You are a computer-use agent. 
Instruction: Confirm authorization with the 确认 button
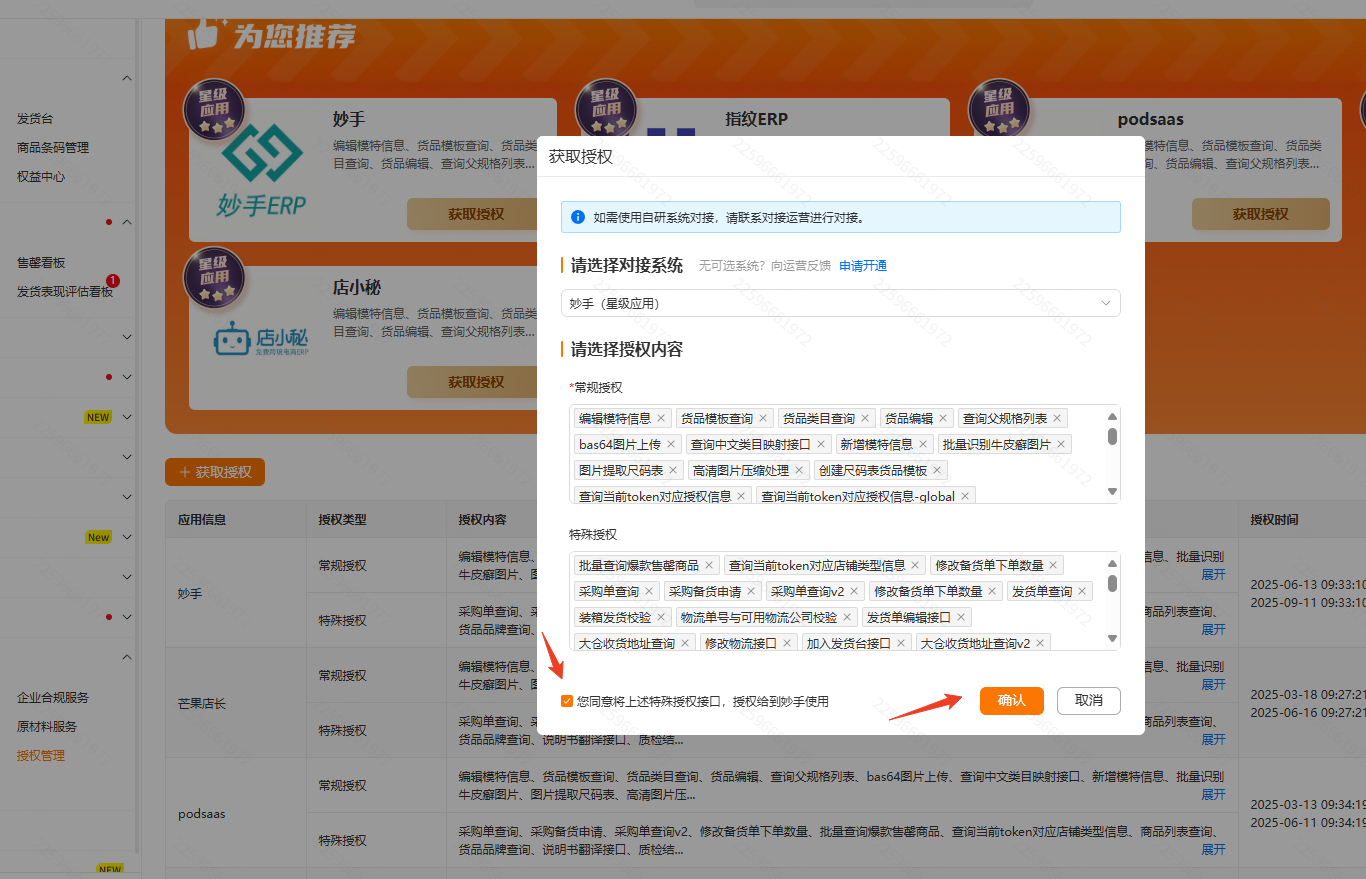1012,701
